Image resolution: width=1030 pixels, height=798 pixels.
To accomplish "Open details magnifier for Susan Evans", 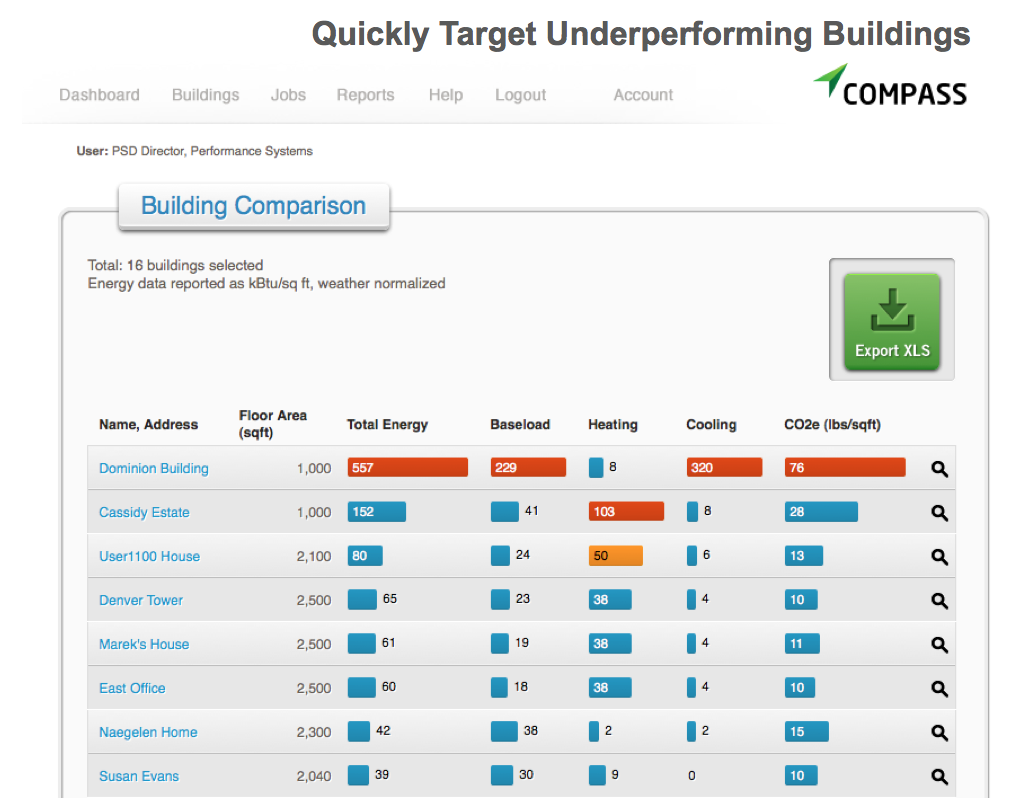I will tap(939, 776).
